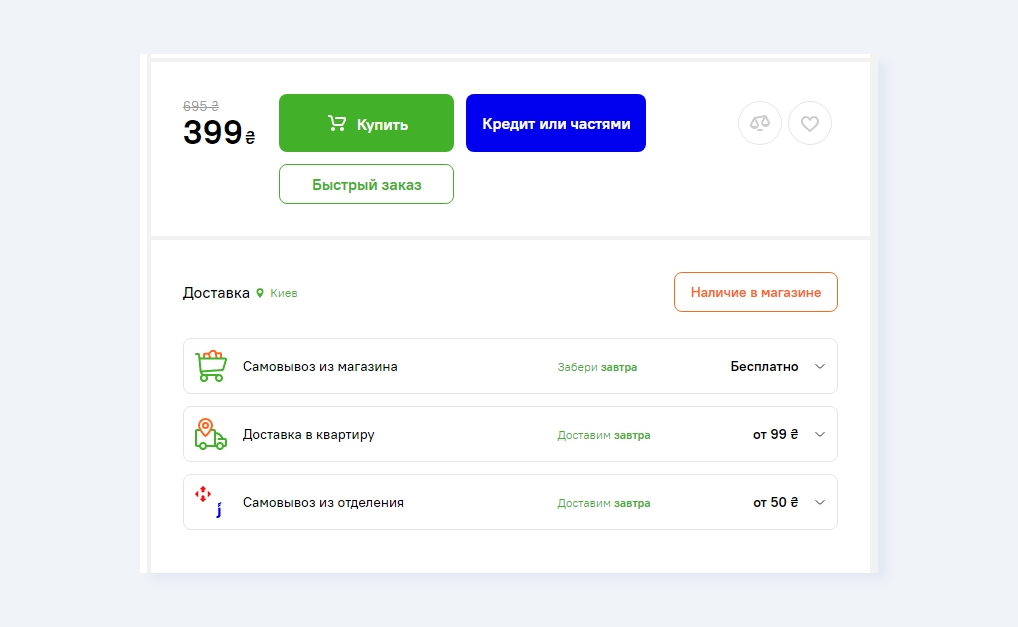The width and height of the screenshot is (1018, 627).
Task: Click the Бесплатно price text
Action: tap(764, 366)
